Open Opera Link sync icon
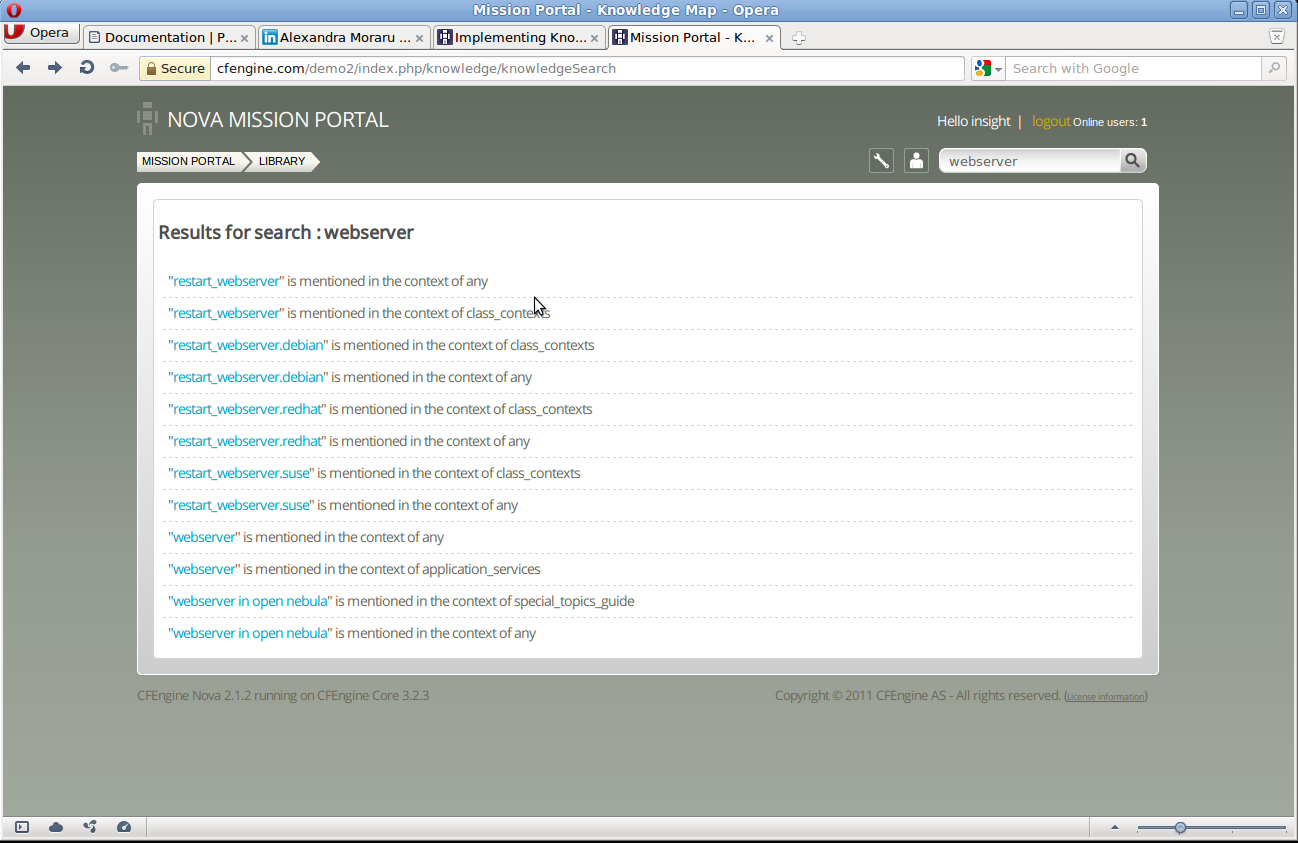 [x=90, y=827]
